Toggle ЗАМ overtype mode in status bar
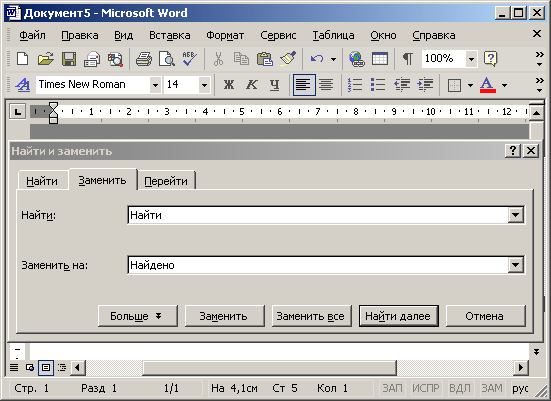Image resolution: width=551 pixels, height=401 pixels. click(492, 388)
